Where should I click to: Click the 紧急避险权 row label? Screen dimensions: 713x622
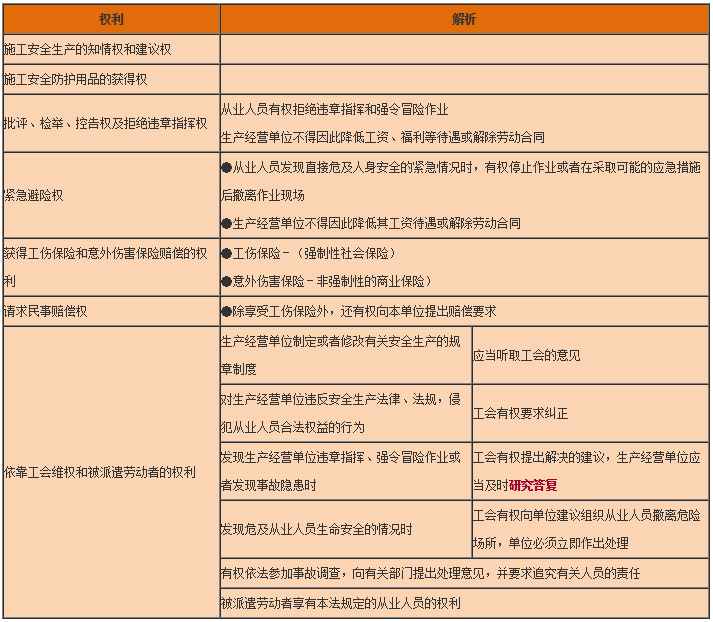point(34,195)
